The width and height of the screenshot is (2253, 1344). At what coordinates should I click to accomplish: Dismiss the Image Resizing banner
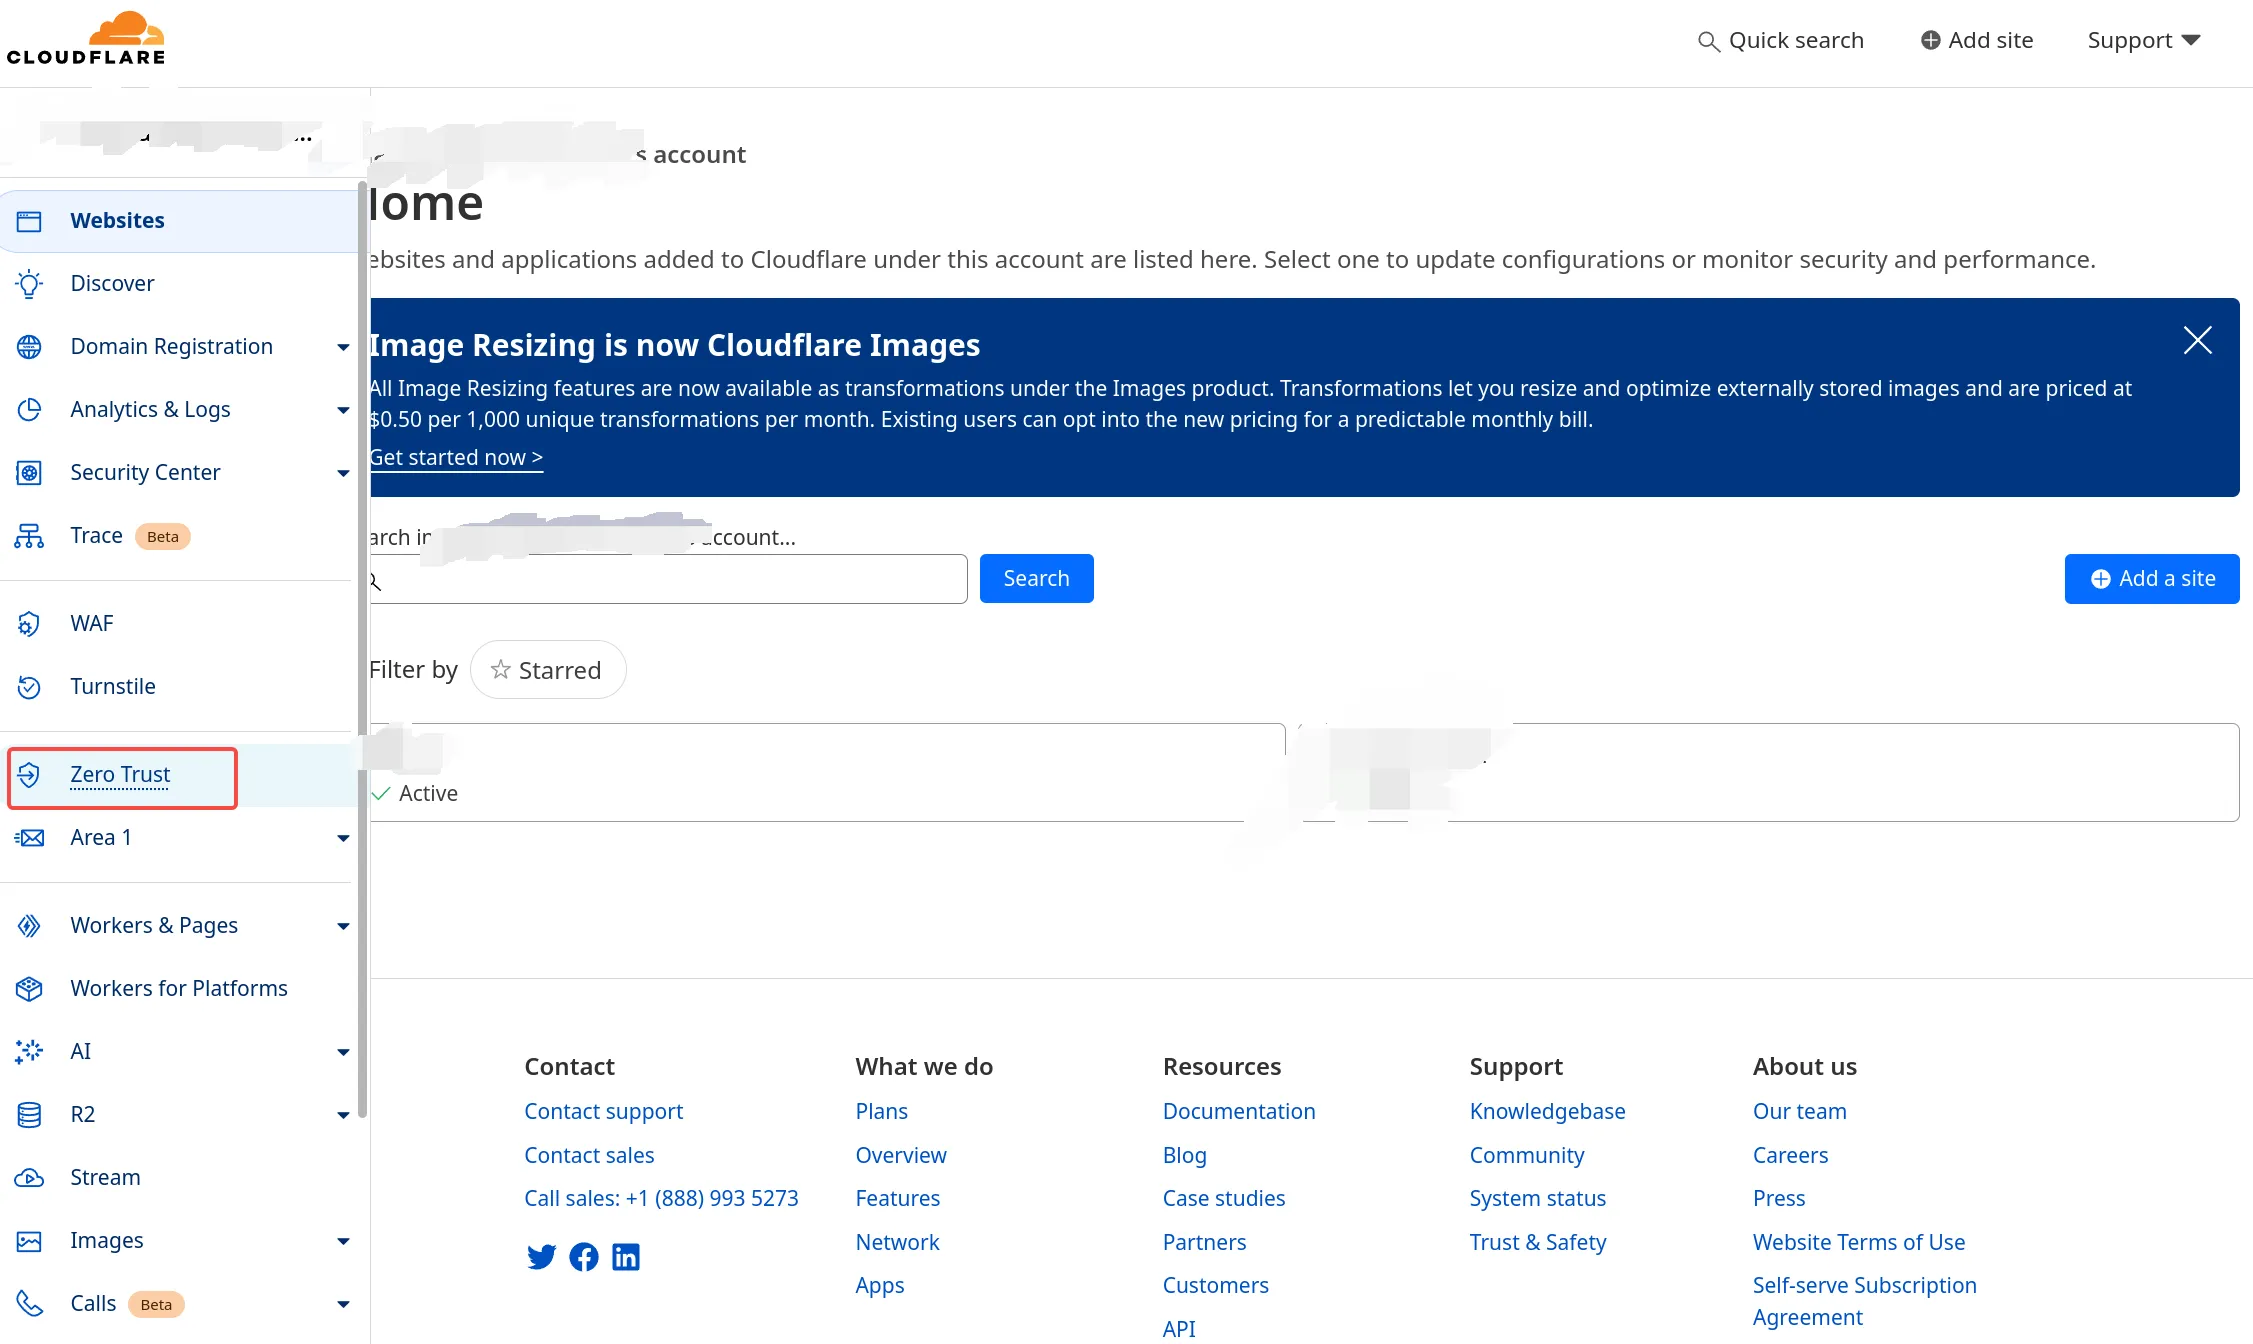pos(2197,341)
